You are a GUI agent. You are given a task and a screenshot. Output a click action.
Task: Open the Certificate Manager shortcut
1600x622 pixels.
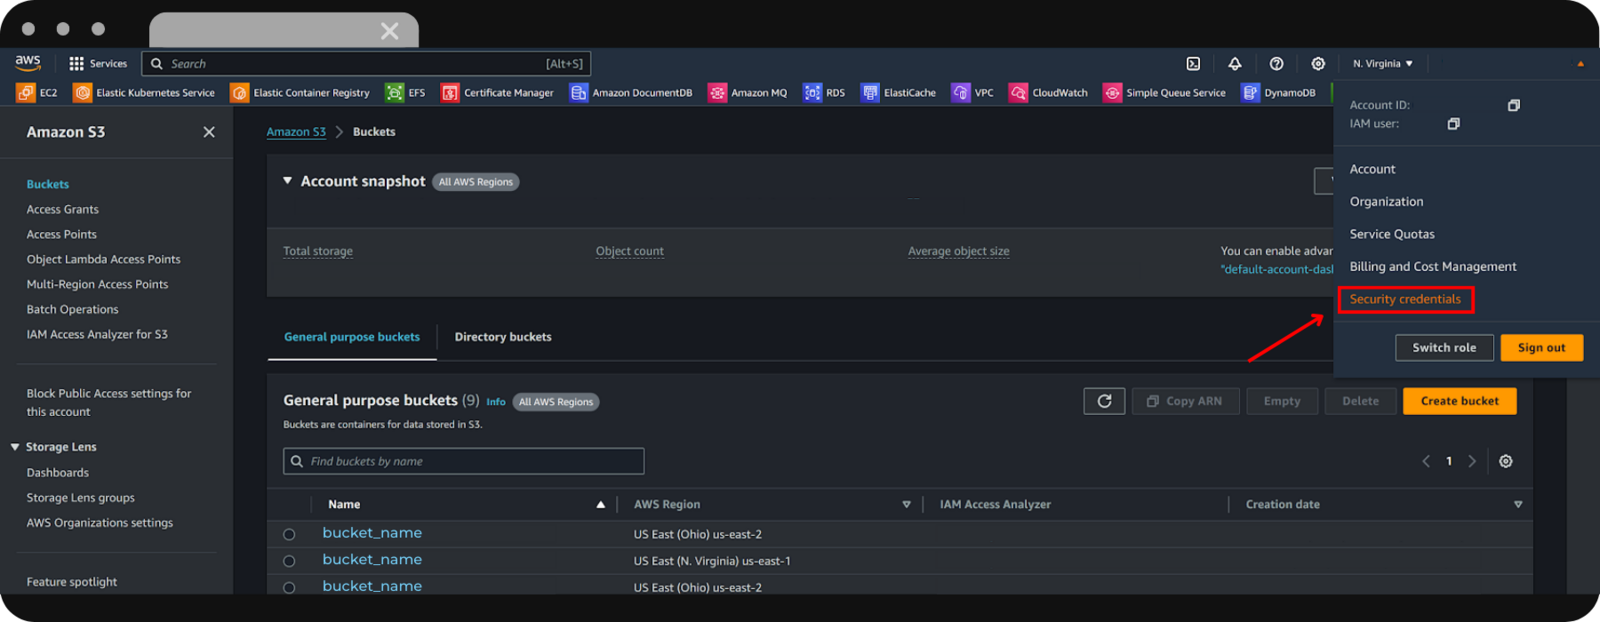pos(497,92)
